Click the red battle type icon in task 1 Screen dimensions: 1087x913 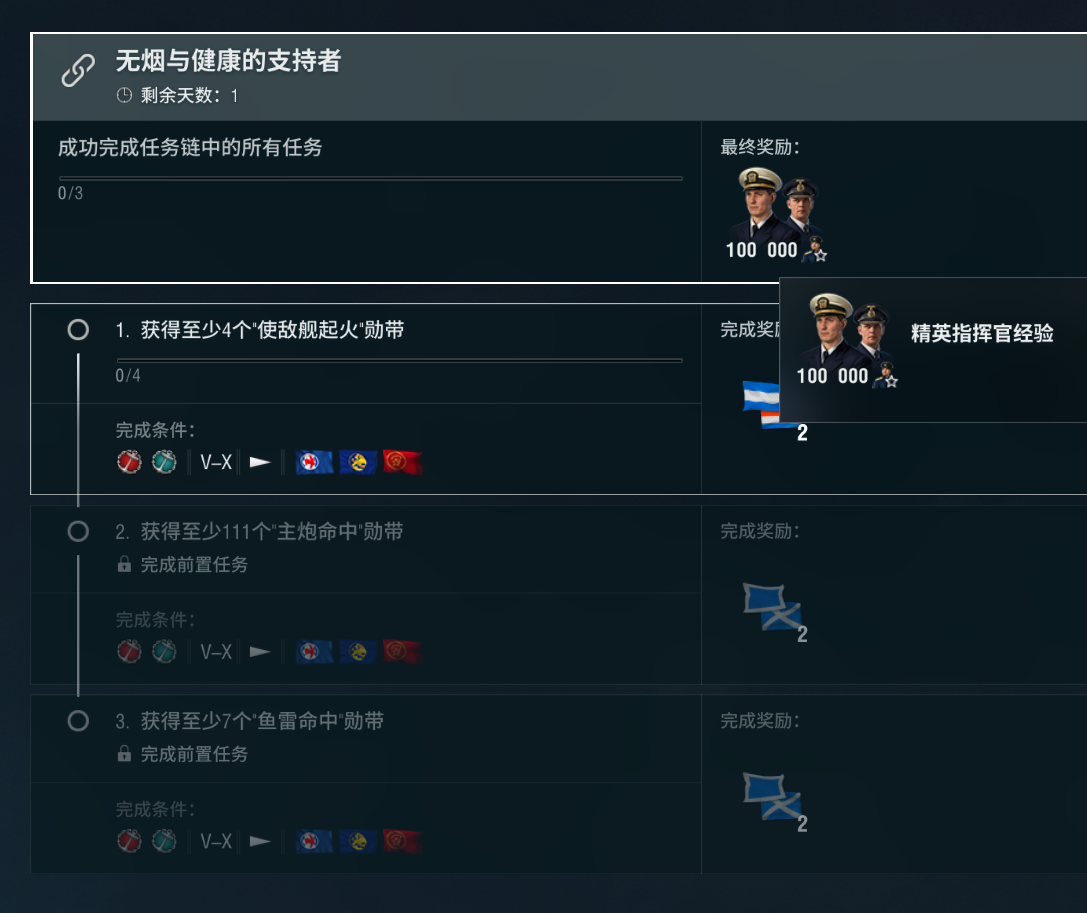[x=129, y=462]
